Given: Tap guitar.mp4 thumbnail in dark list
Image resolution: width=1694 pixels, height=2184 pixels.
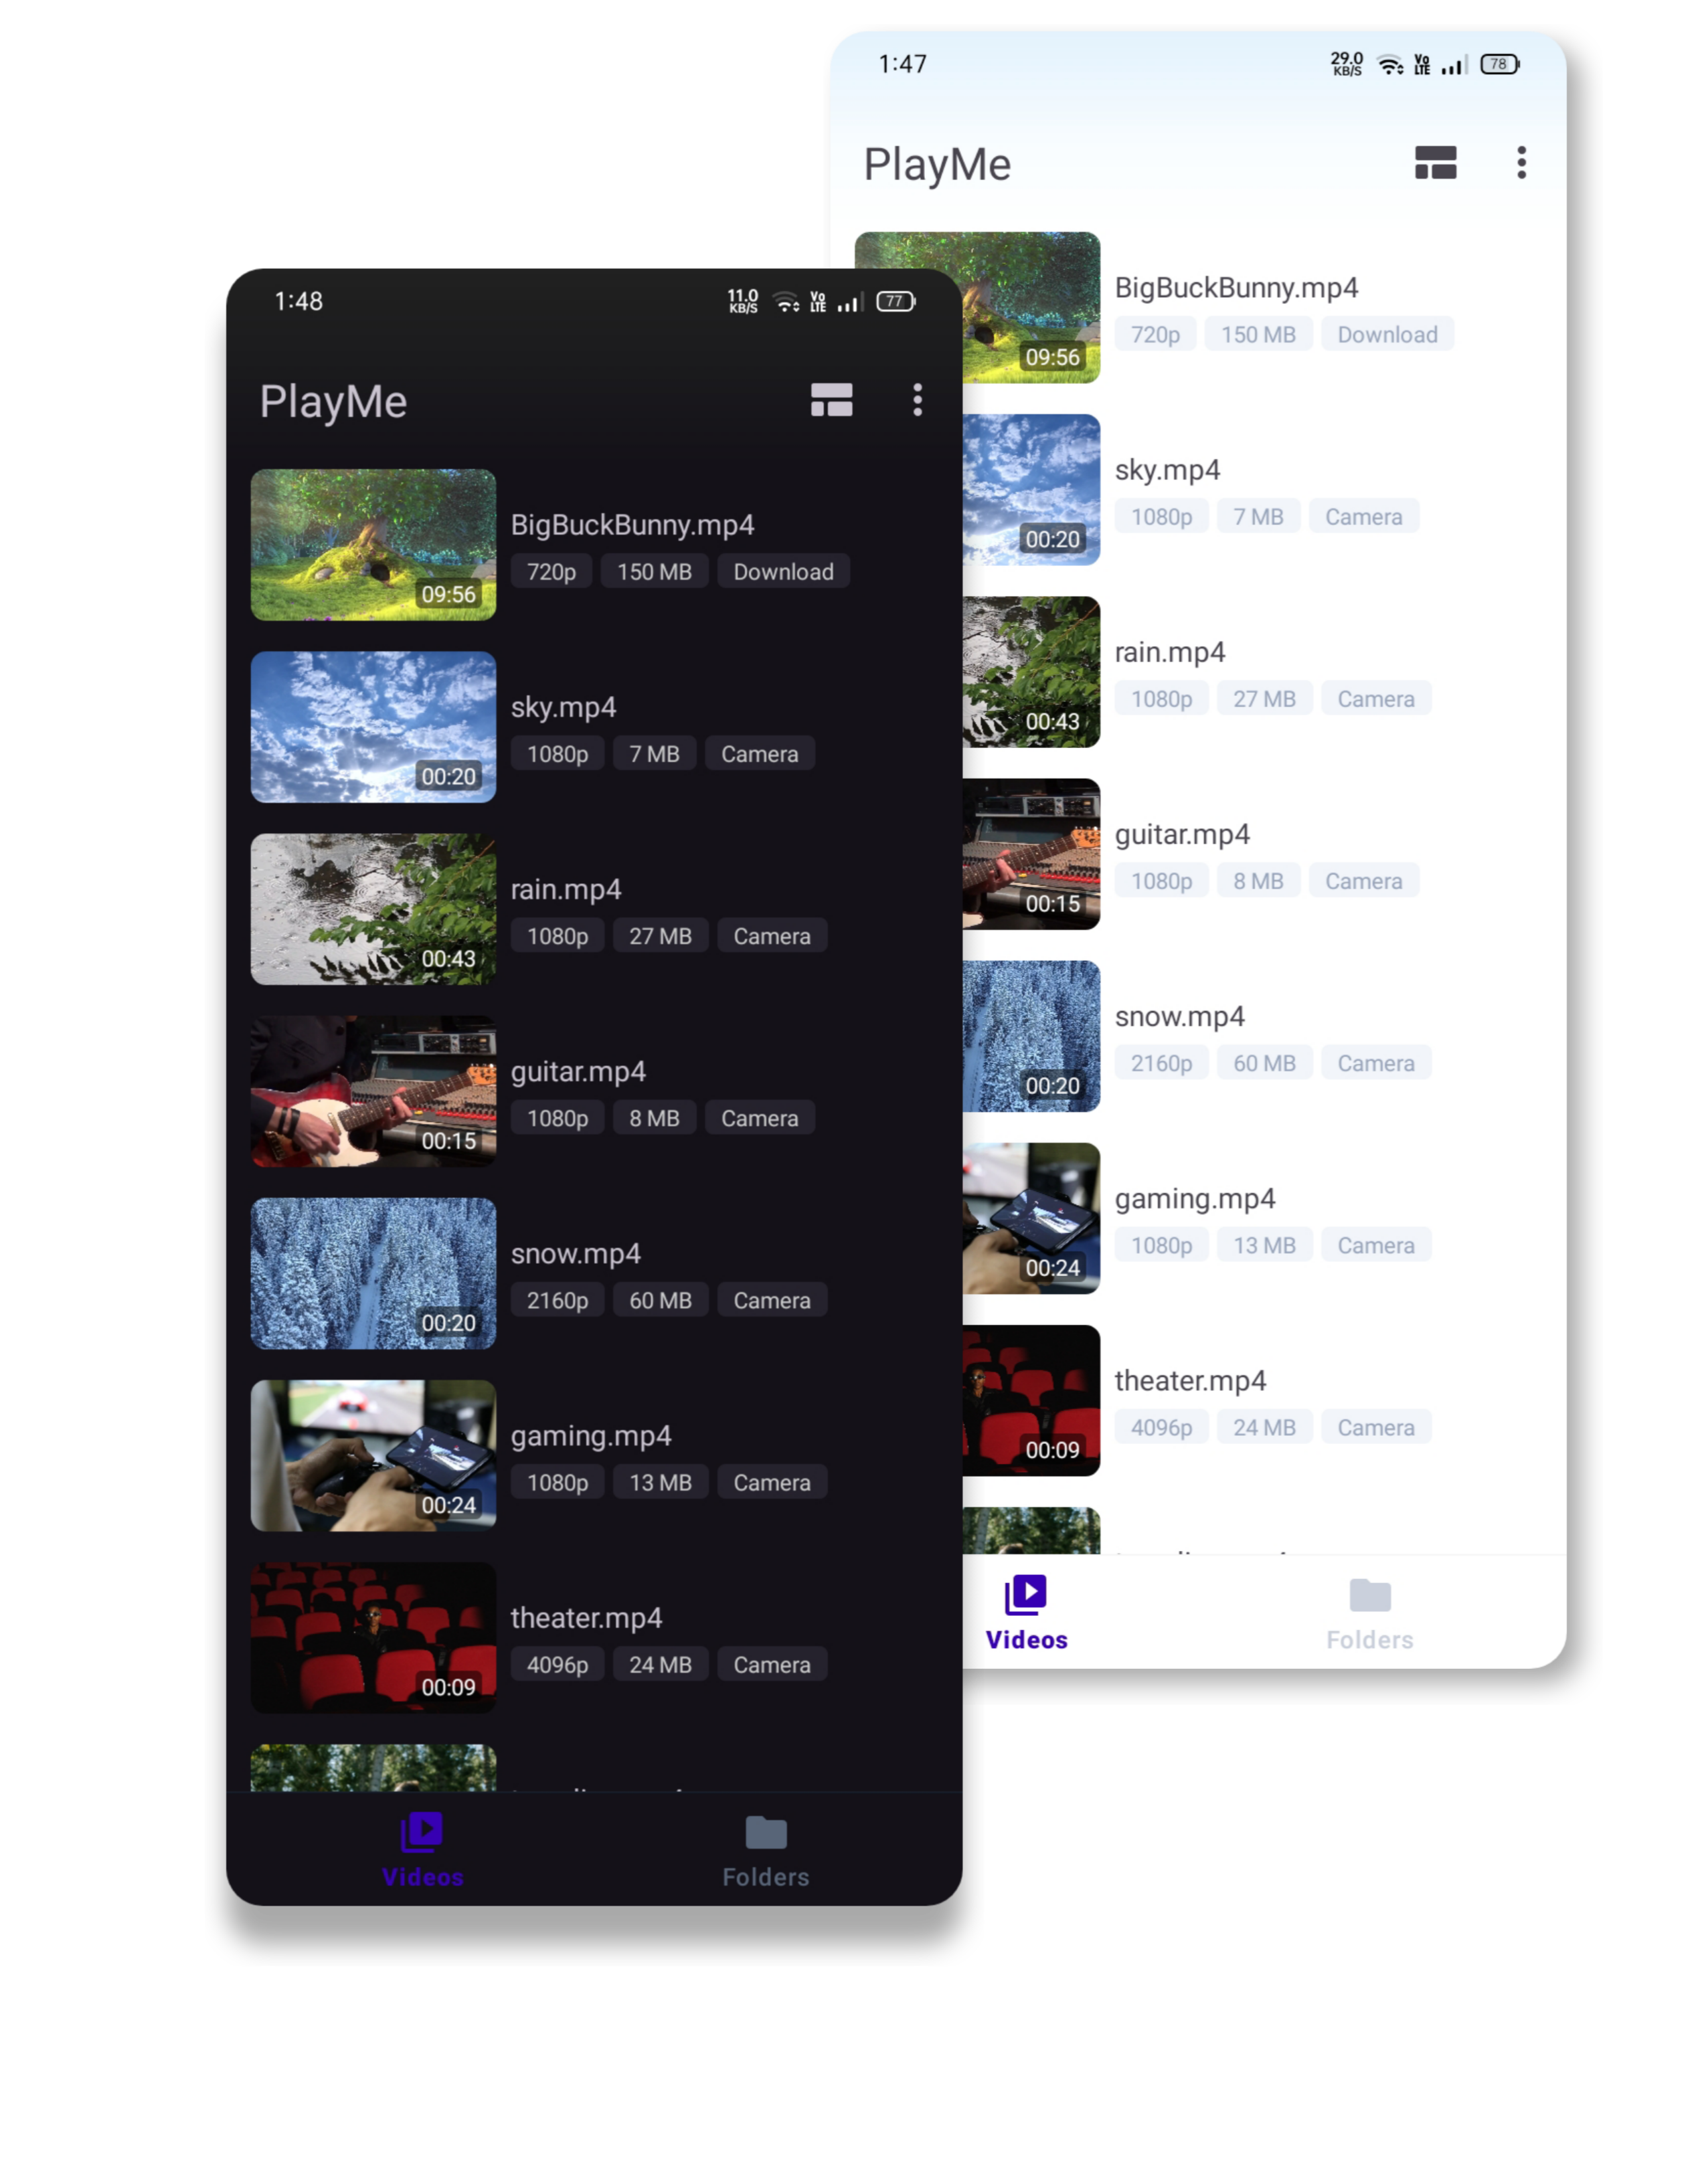Looking at the screenshot, I should (373, 1091).
